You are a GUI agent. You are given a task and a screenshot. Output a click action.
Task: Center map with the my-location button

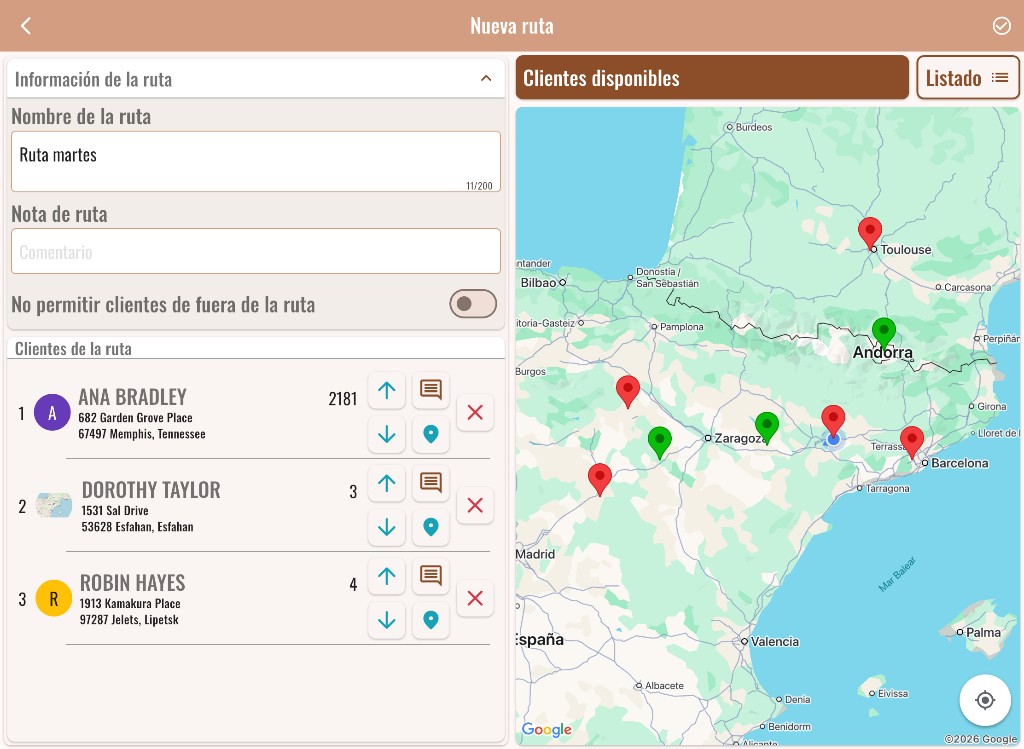point(985,701)
